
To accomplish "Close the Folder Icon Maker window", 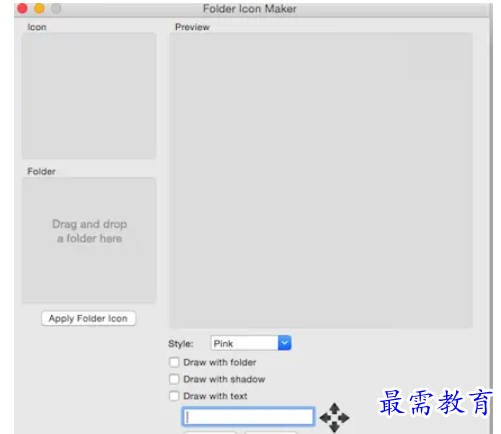I will point(22,8).
